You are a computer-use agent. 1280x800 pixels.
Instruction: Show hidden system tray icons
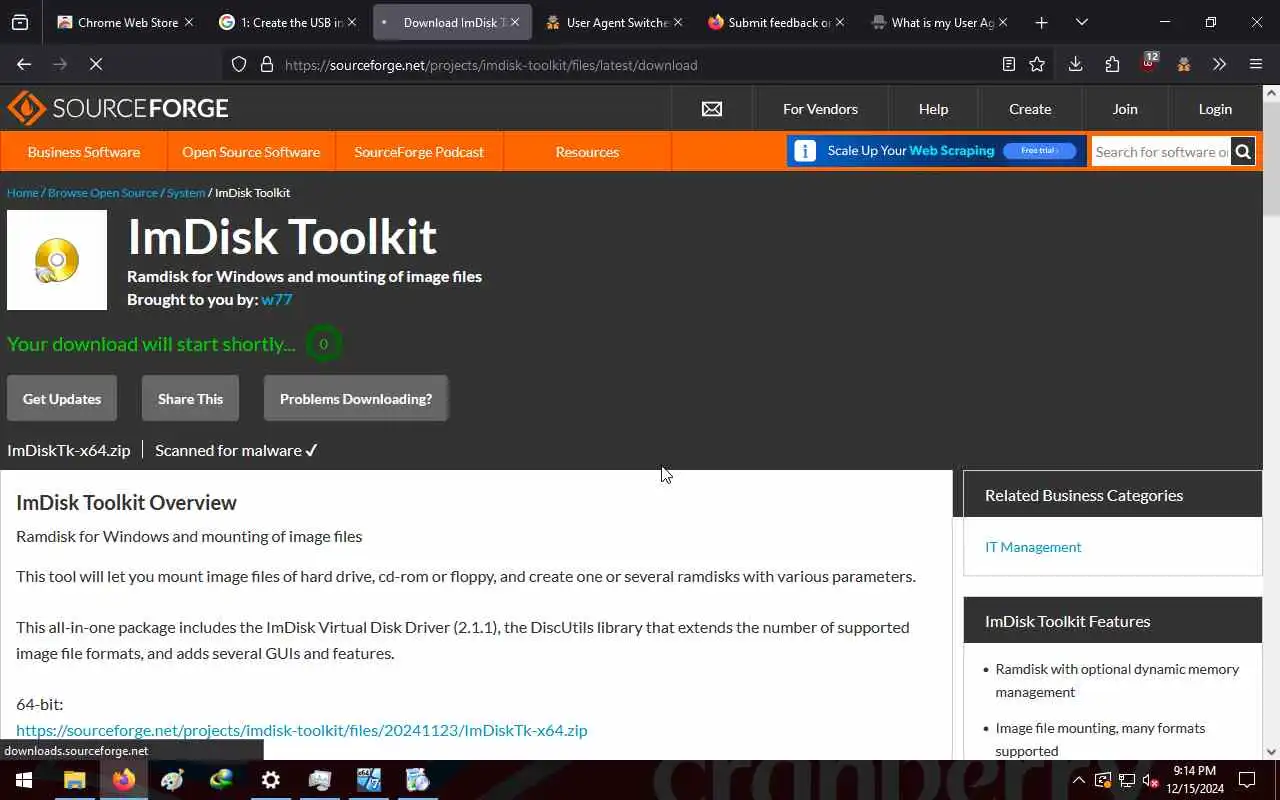pyautogui.click(x=1079, y=780)
